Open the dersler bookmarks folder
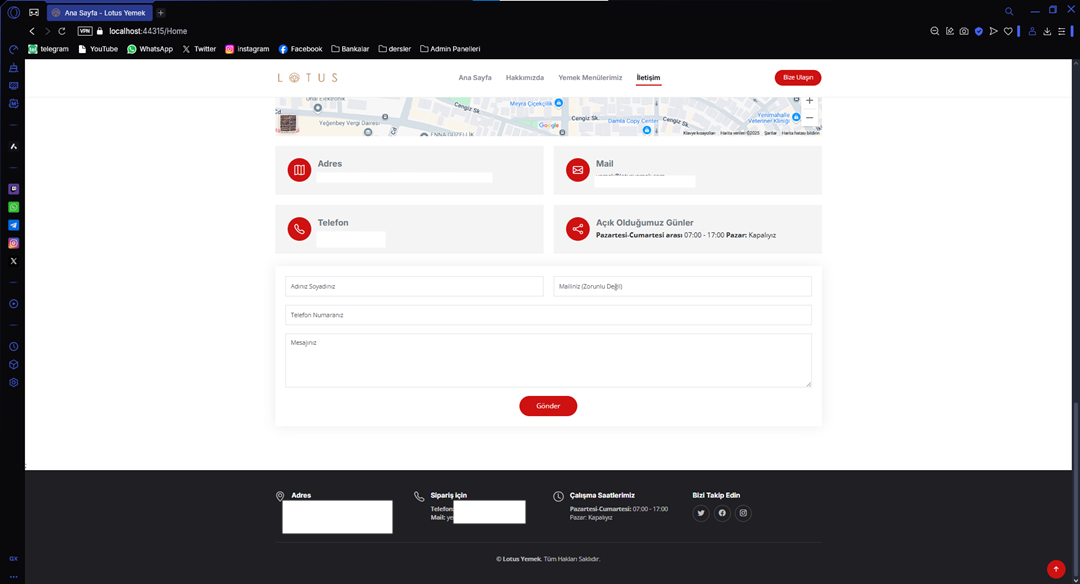Image resolution: width=1080 pixels, height=584 pixels. click(x=396, y=49)
